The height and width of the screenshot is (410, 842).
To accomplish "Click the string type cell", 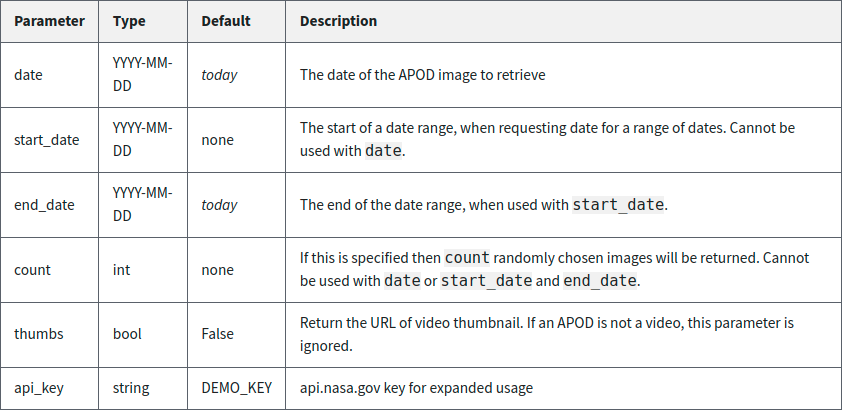I will coord(132,388).
